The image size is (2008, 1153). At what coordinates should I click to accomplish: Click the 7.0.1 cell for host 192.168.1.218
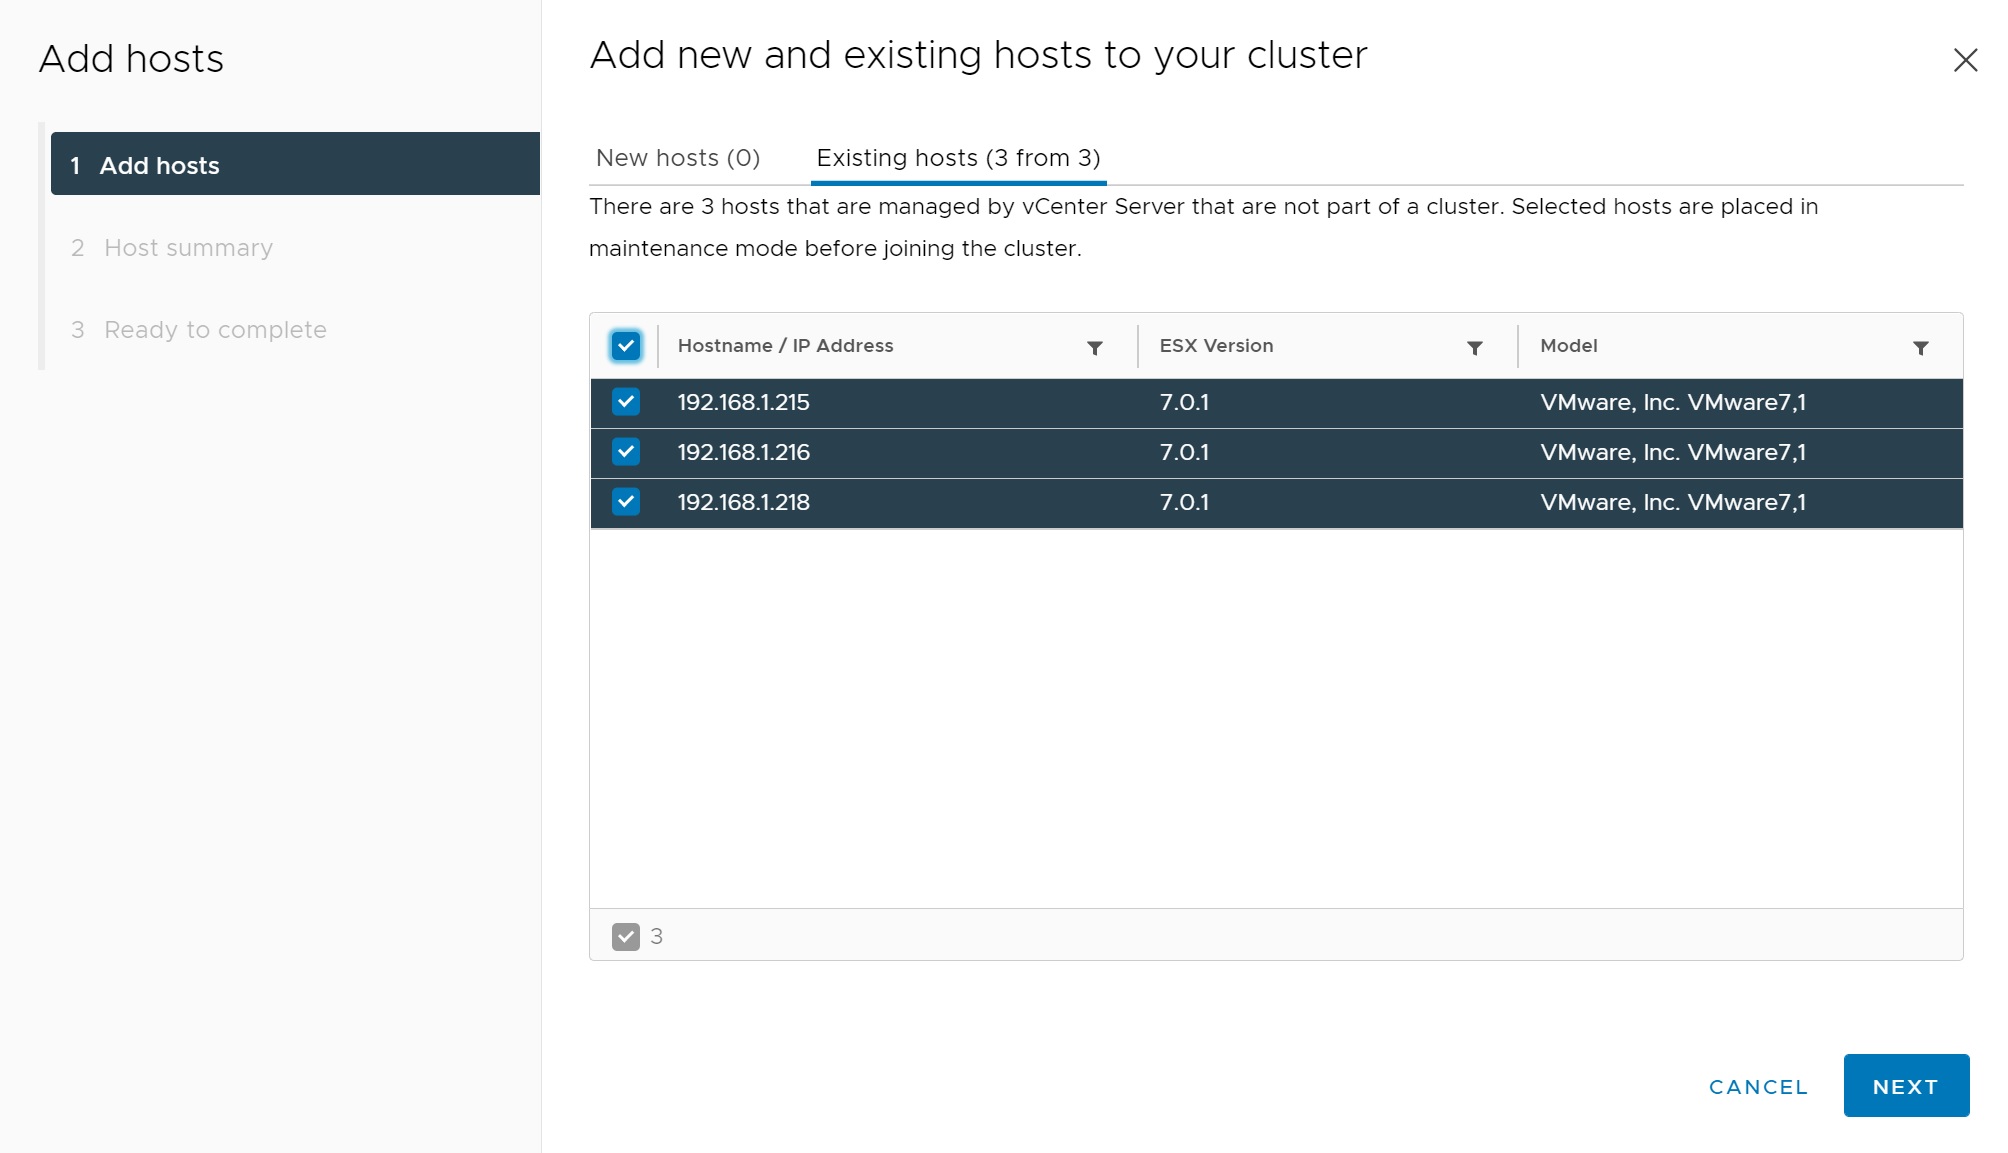point(1184,503)
